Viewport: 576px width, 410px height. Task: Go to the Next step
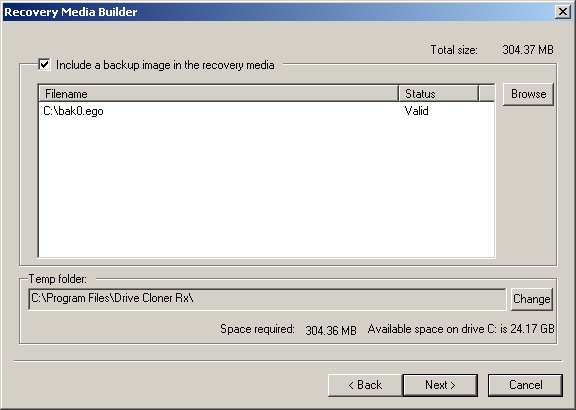[440, 385]
